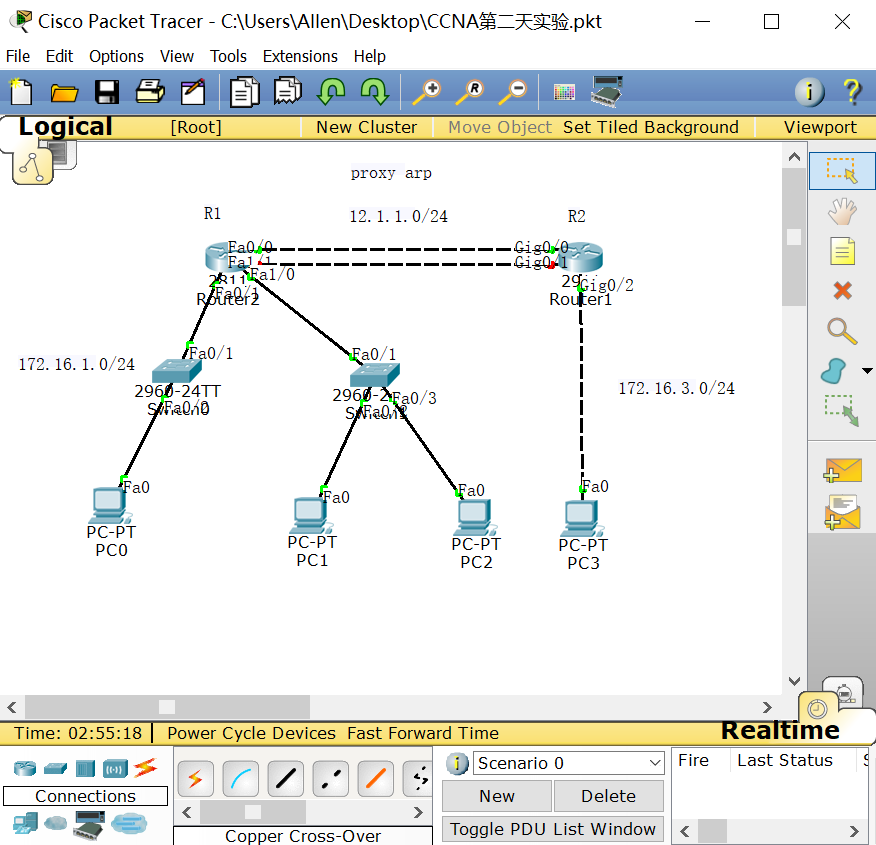Pick the orange Fiber cable
The width and height of the screenshot is (876, 845).
coord(376,778)
